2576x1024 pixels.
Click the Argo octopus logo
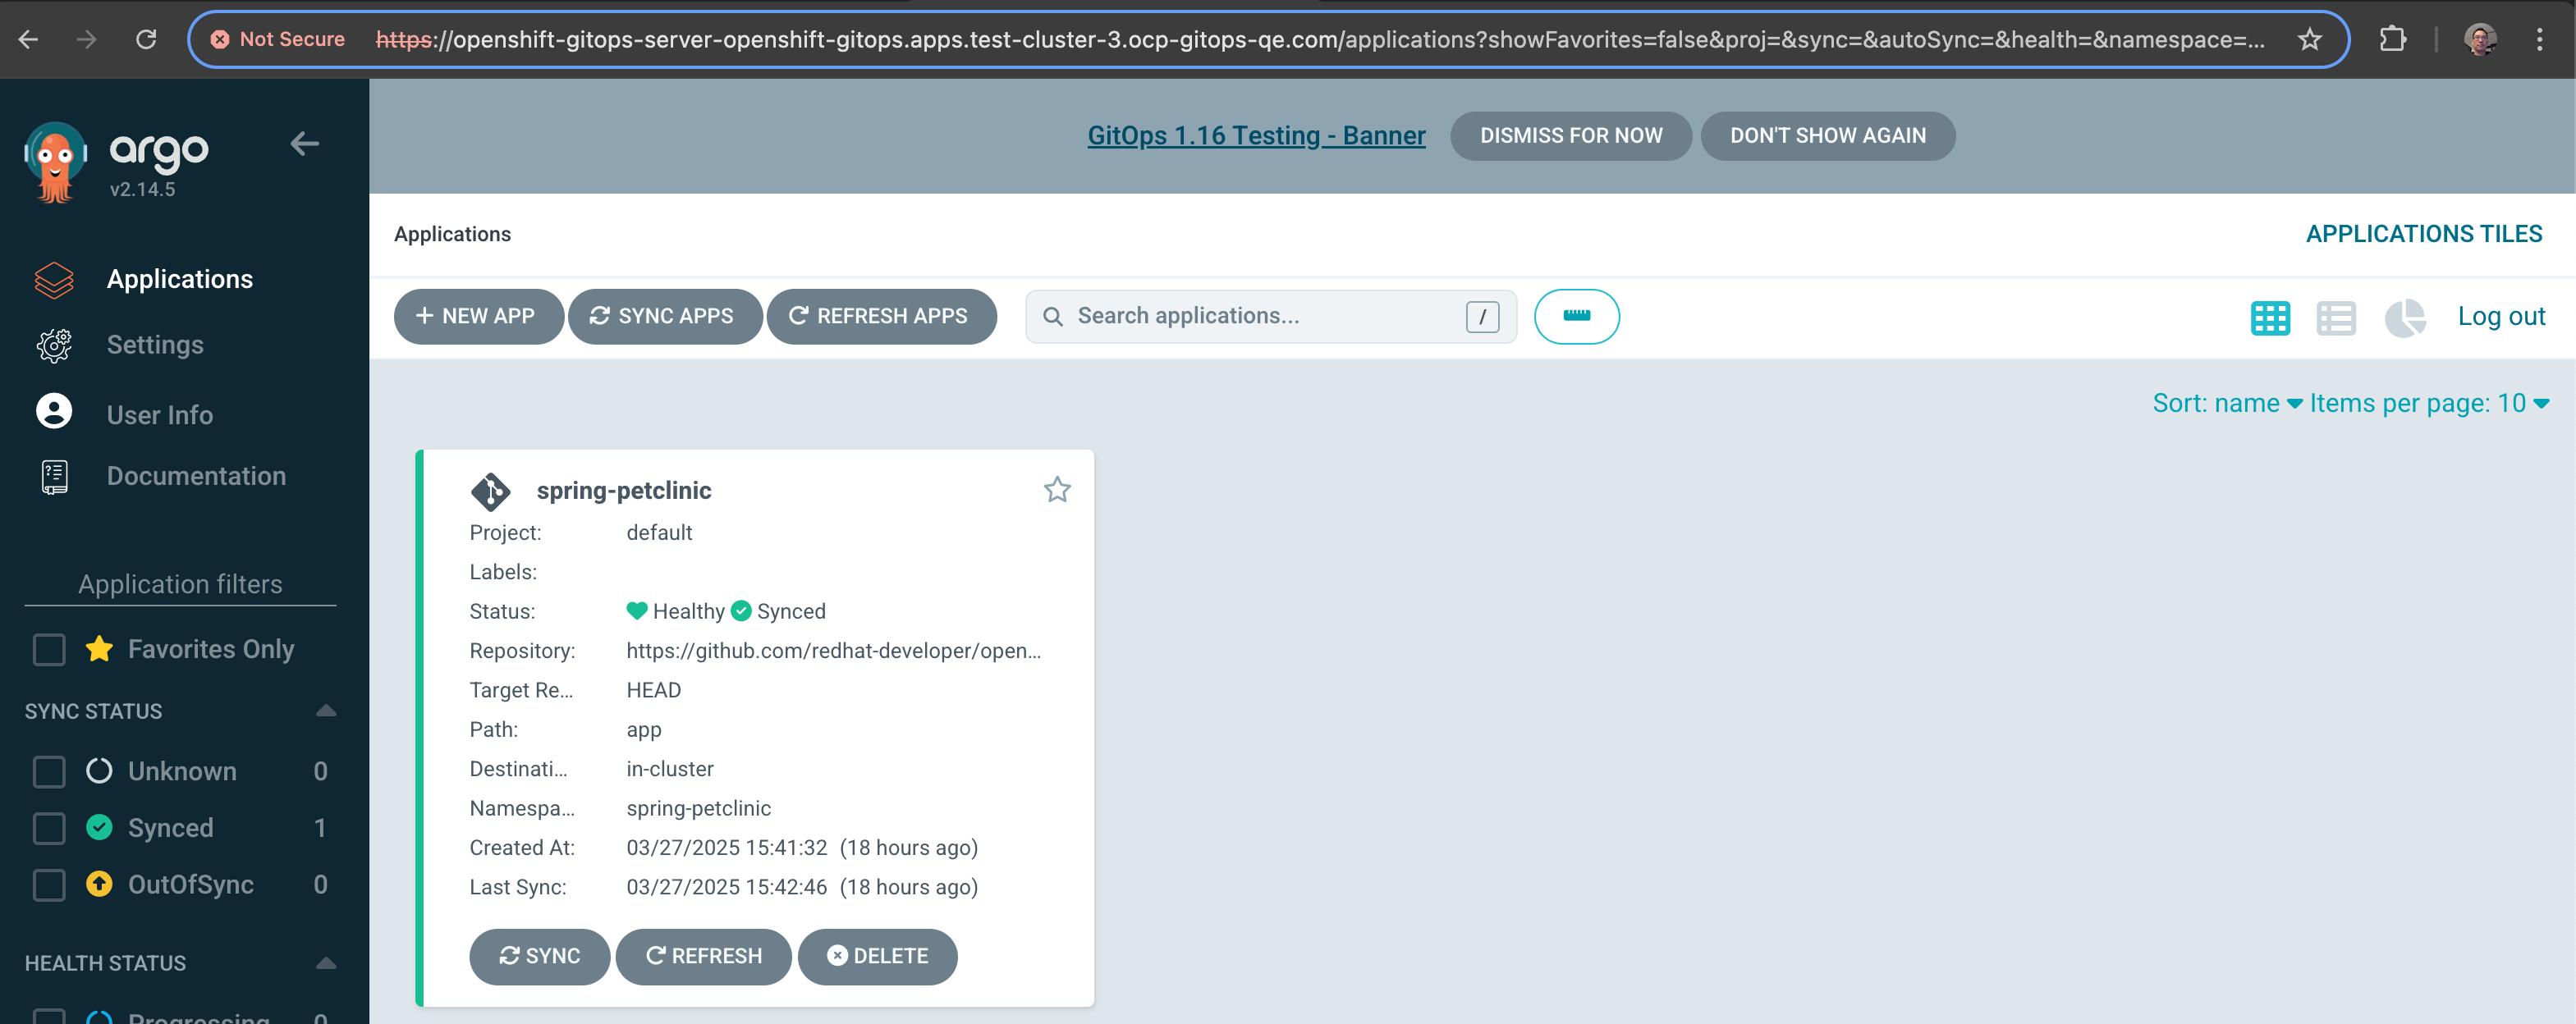[55, 162]
